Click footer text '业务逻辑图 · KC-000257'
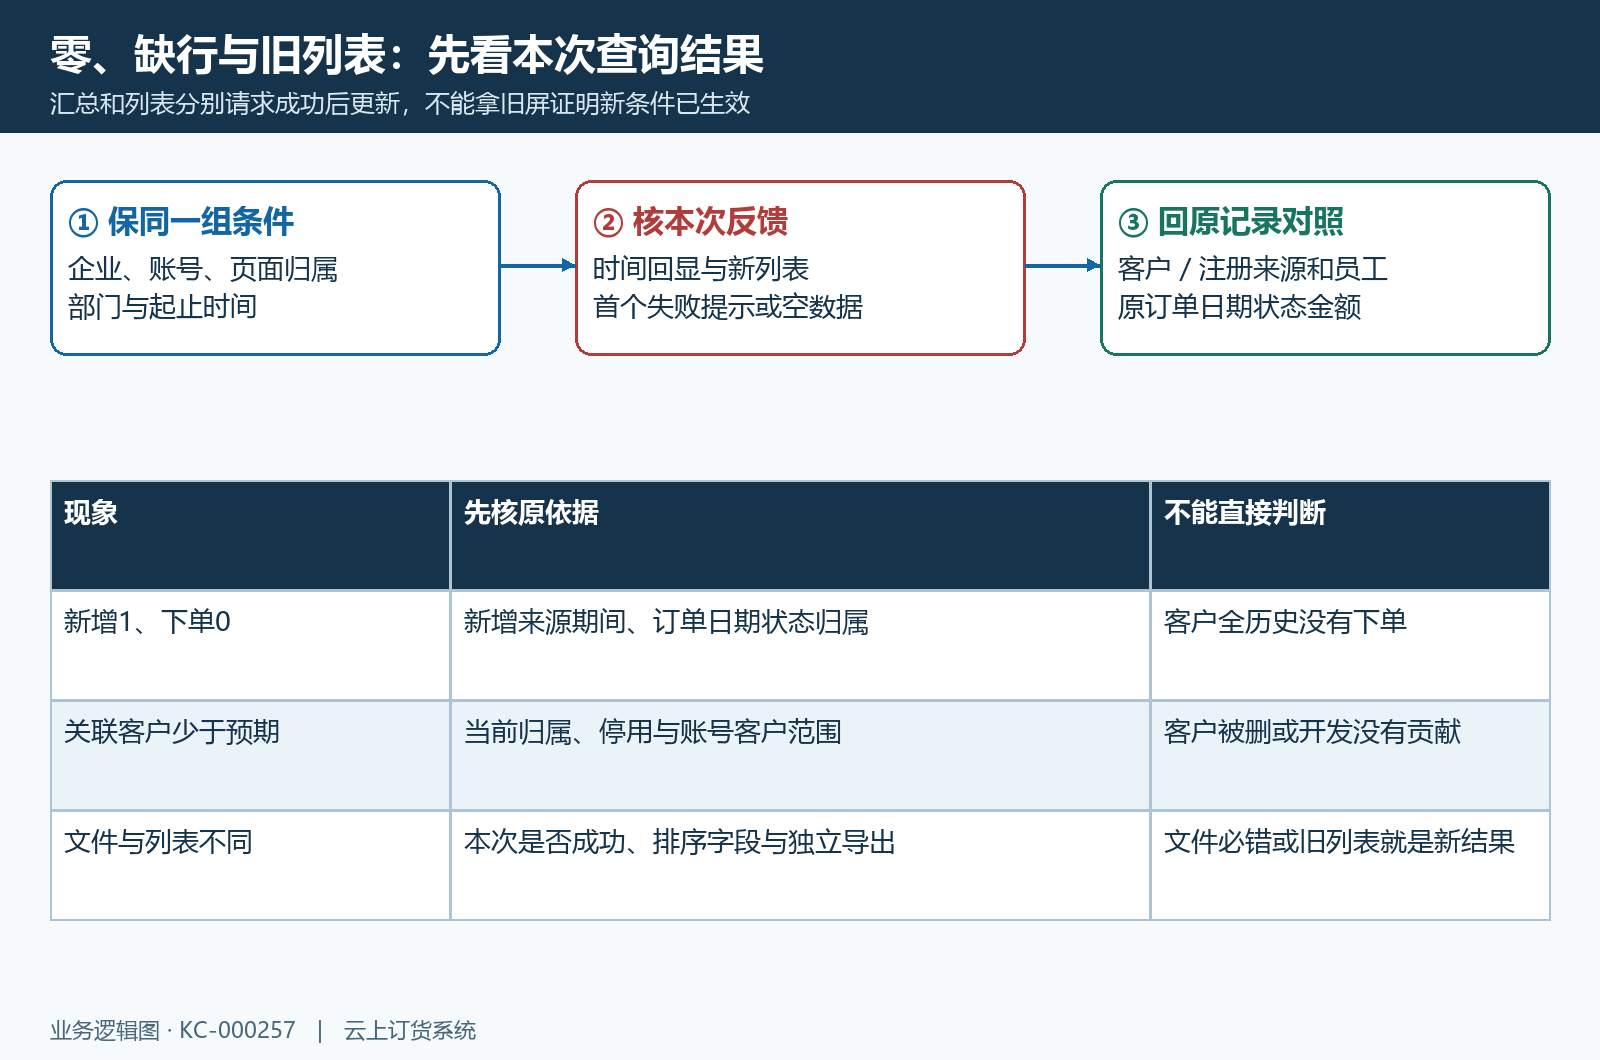 pos(173,1030)
